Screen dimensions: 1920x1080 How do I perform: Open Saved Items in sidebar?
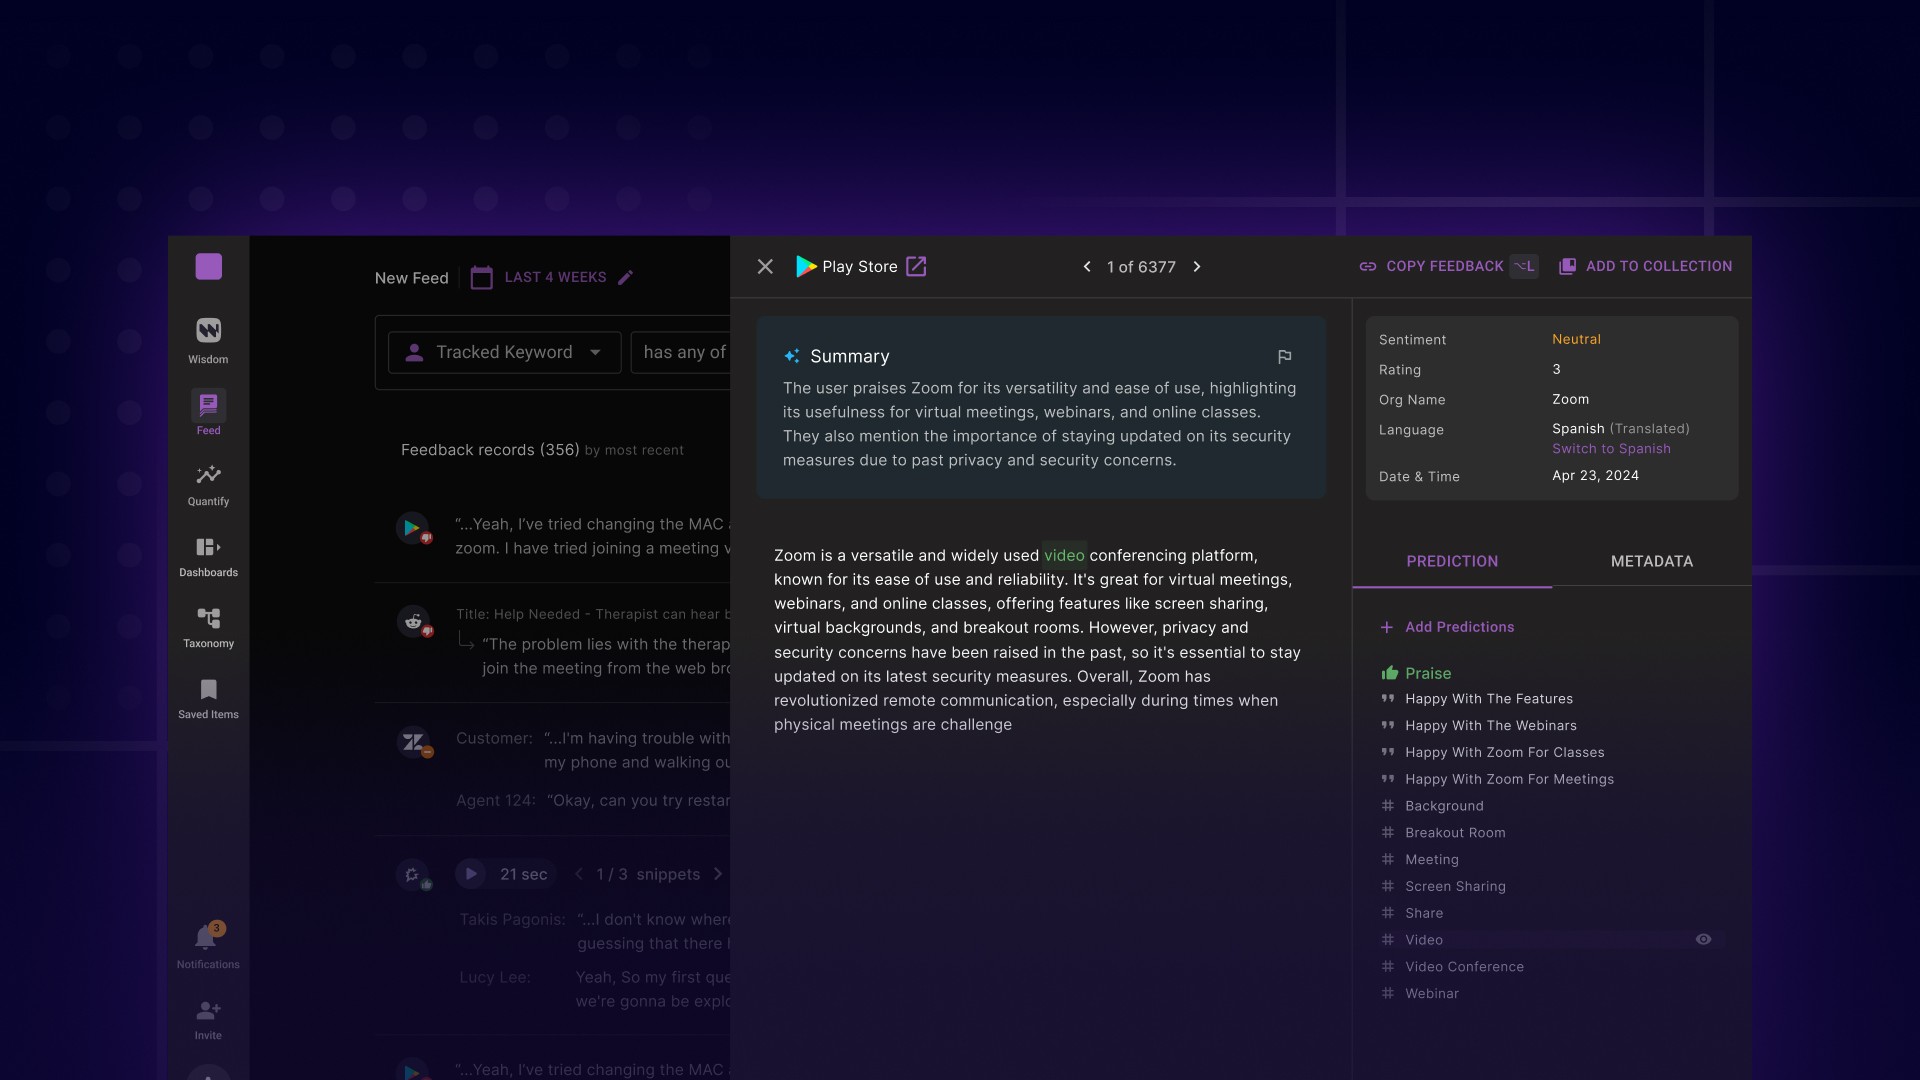click(208, 698)
